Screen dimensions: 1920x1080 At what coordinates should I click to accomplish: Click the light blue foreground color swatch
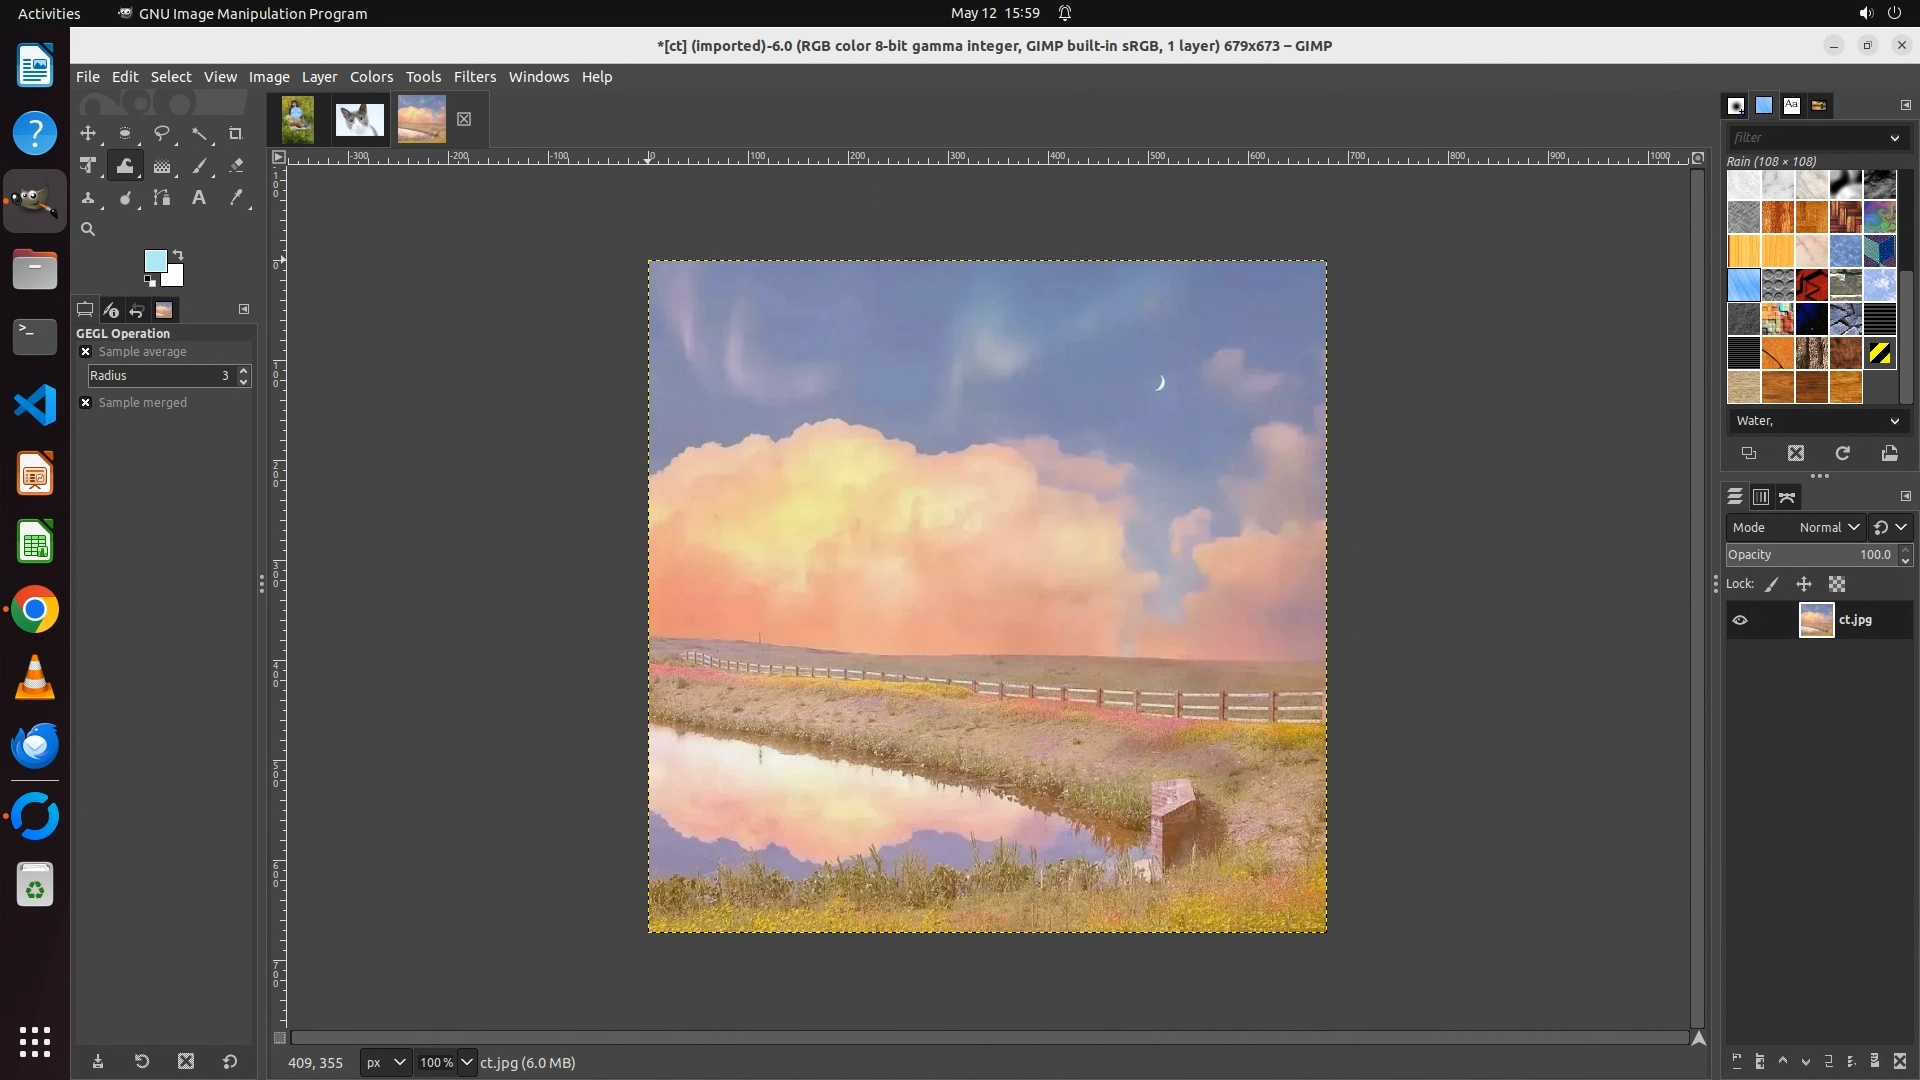(x=154, y=261)
